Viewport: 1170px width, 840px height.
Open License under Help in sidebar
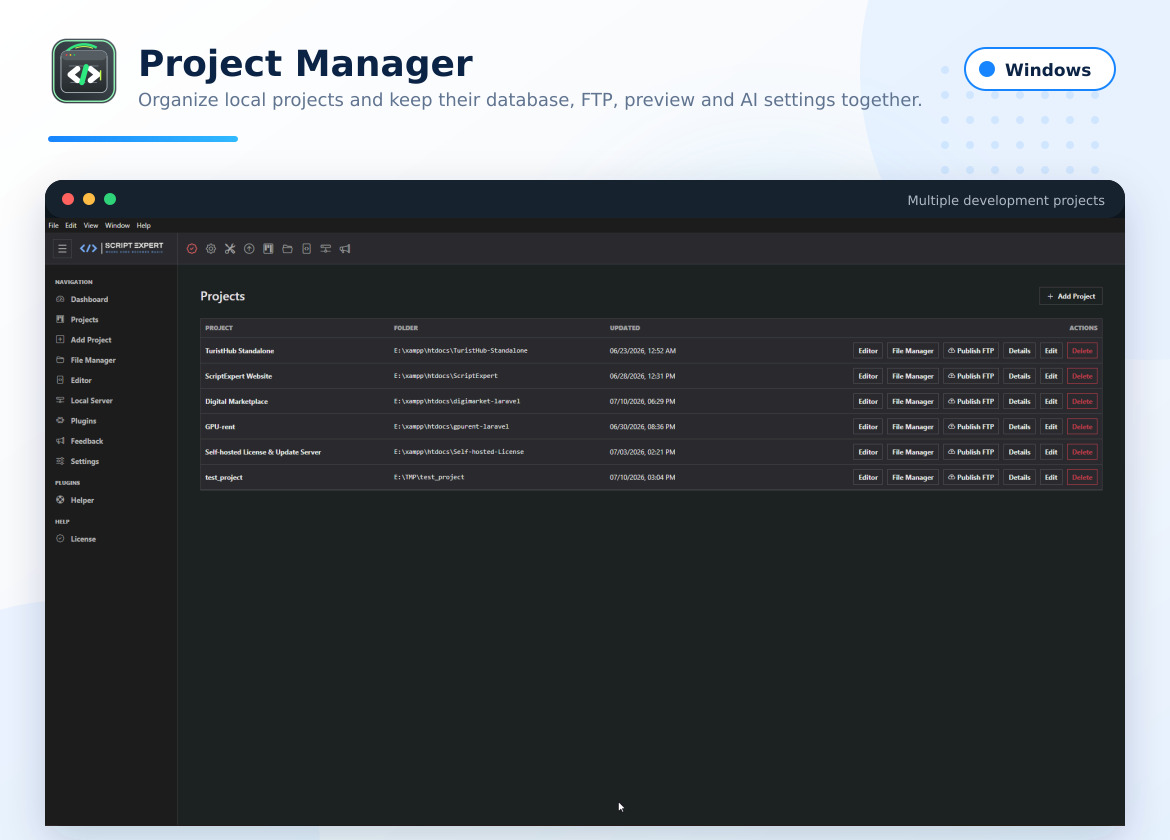[x=83, y=539]
